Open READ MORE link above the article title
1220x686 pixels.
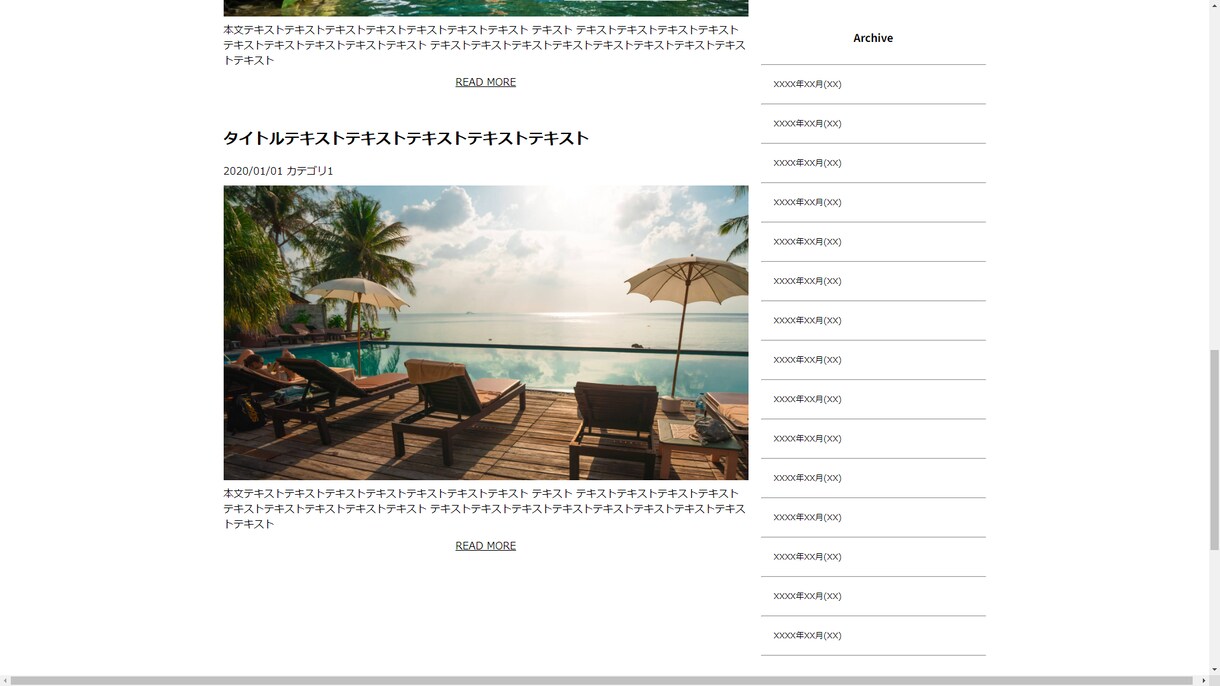pos(485,82)
